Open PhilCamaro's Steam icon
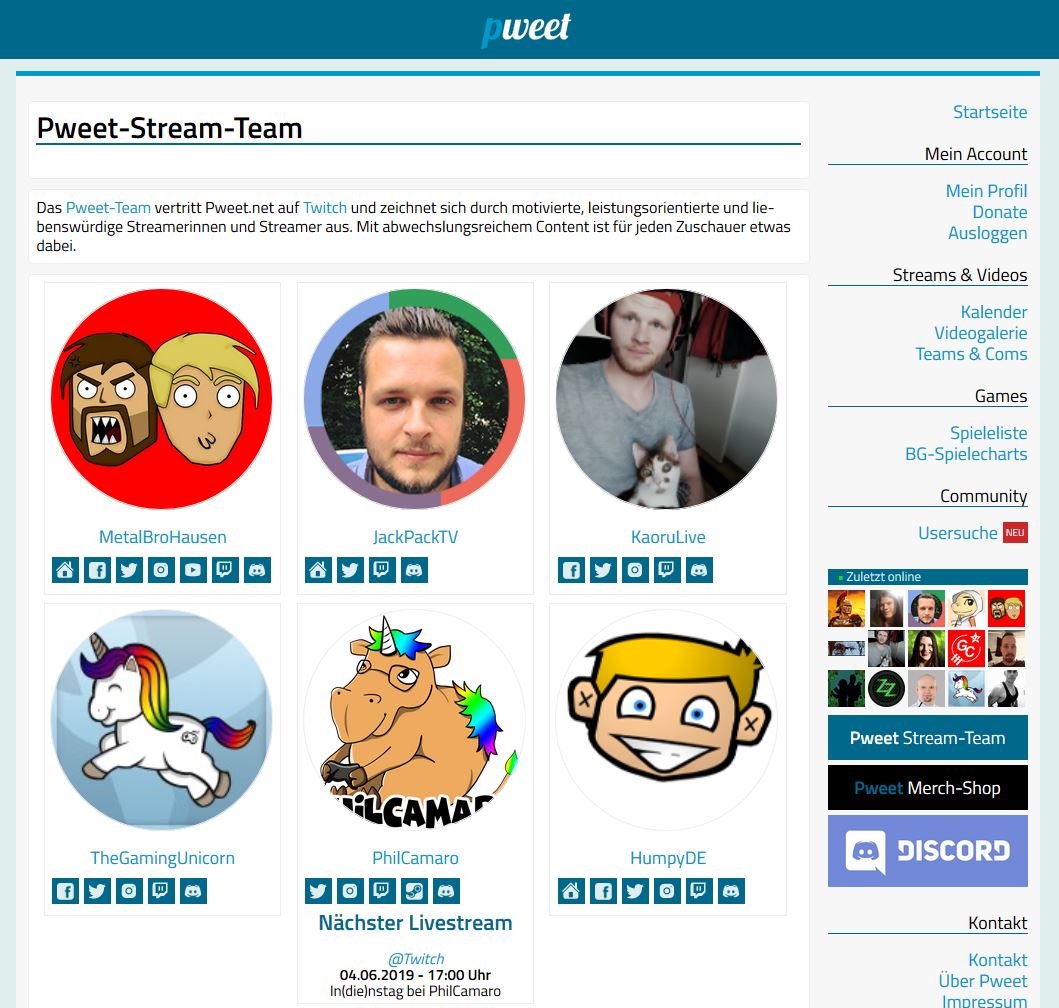 point(414,890)
